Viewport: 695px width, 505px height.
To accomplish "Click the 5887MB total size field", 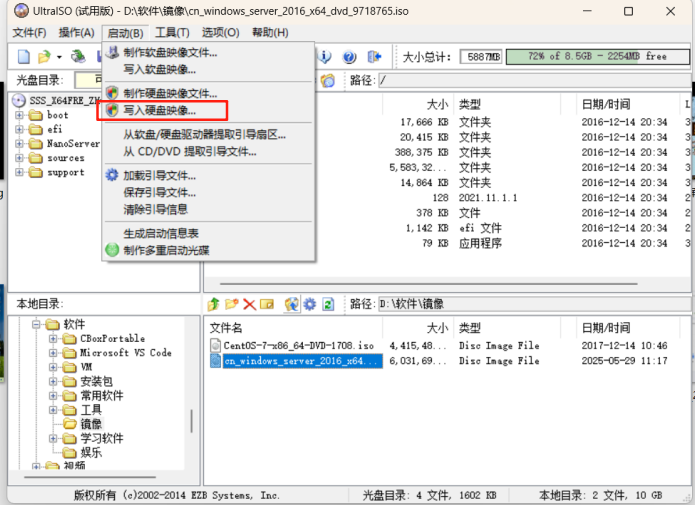I will 481,57.
